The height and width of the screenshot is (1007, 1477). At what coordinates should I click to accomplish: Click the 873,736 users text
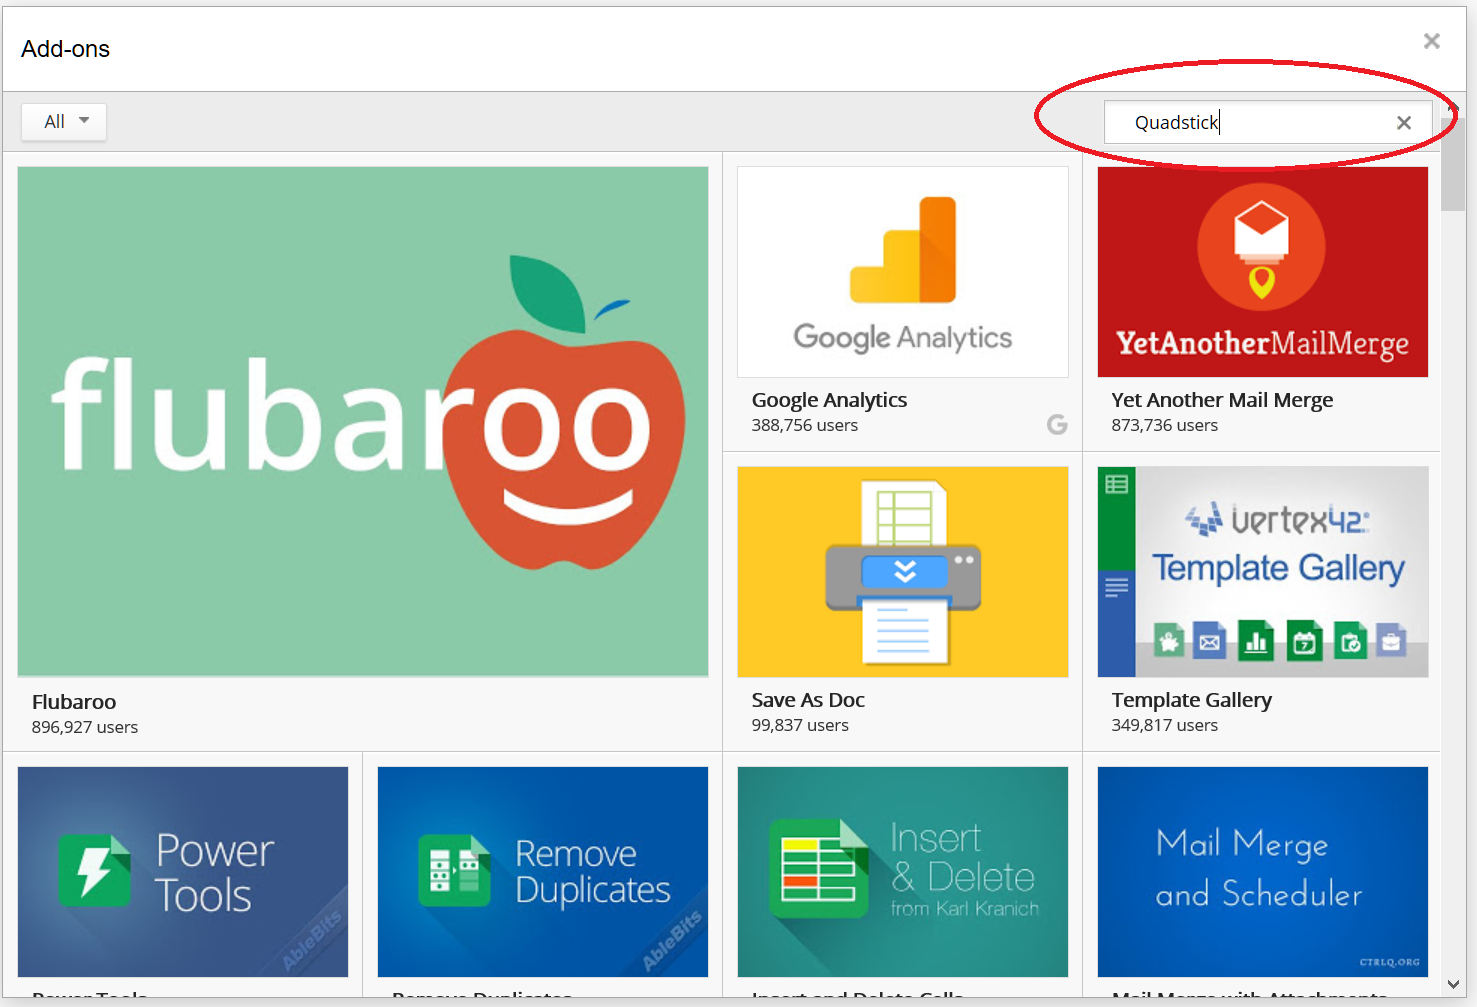(1165, 425)
